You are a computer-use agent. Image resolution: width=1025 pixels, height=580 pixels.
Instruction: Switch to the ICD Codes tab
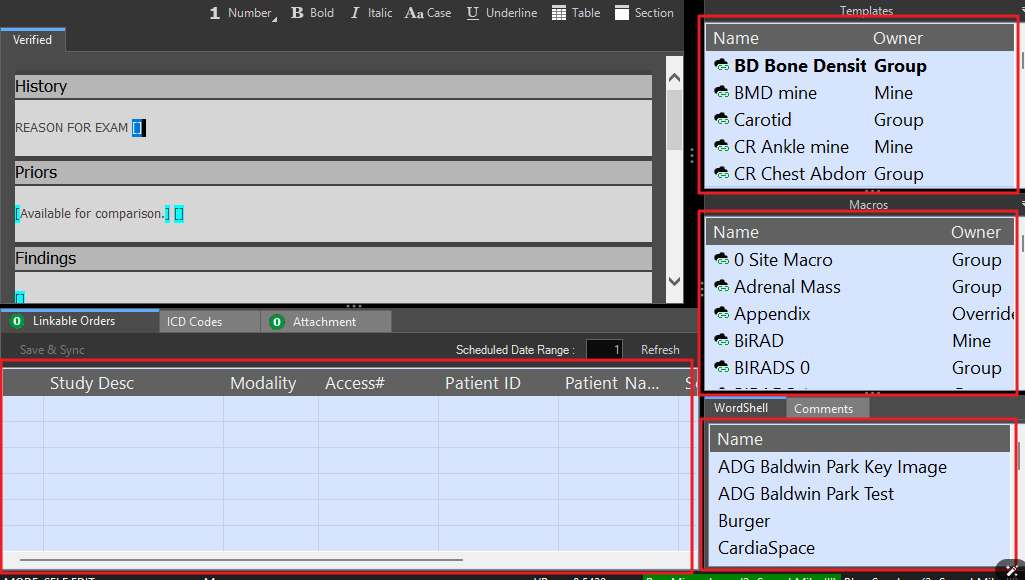tap(194, 322)
